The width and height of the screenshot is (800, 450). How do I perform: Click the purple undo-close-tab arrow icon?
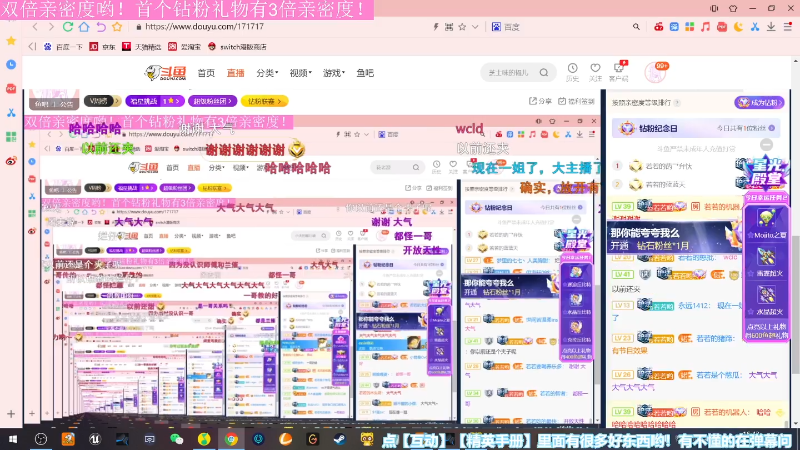point(101,27)
